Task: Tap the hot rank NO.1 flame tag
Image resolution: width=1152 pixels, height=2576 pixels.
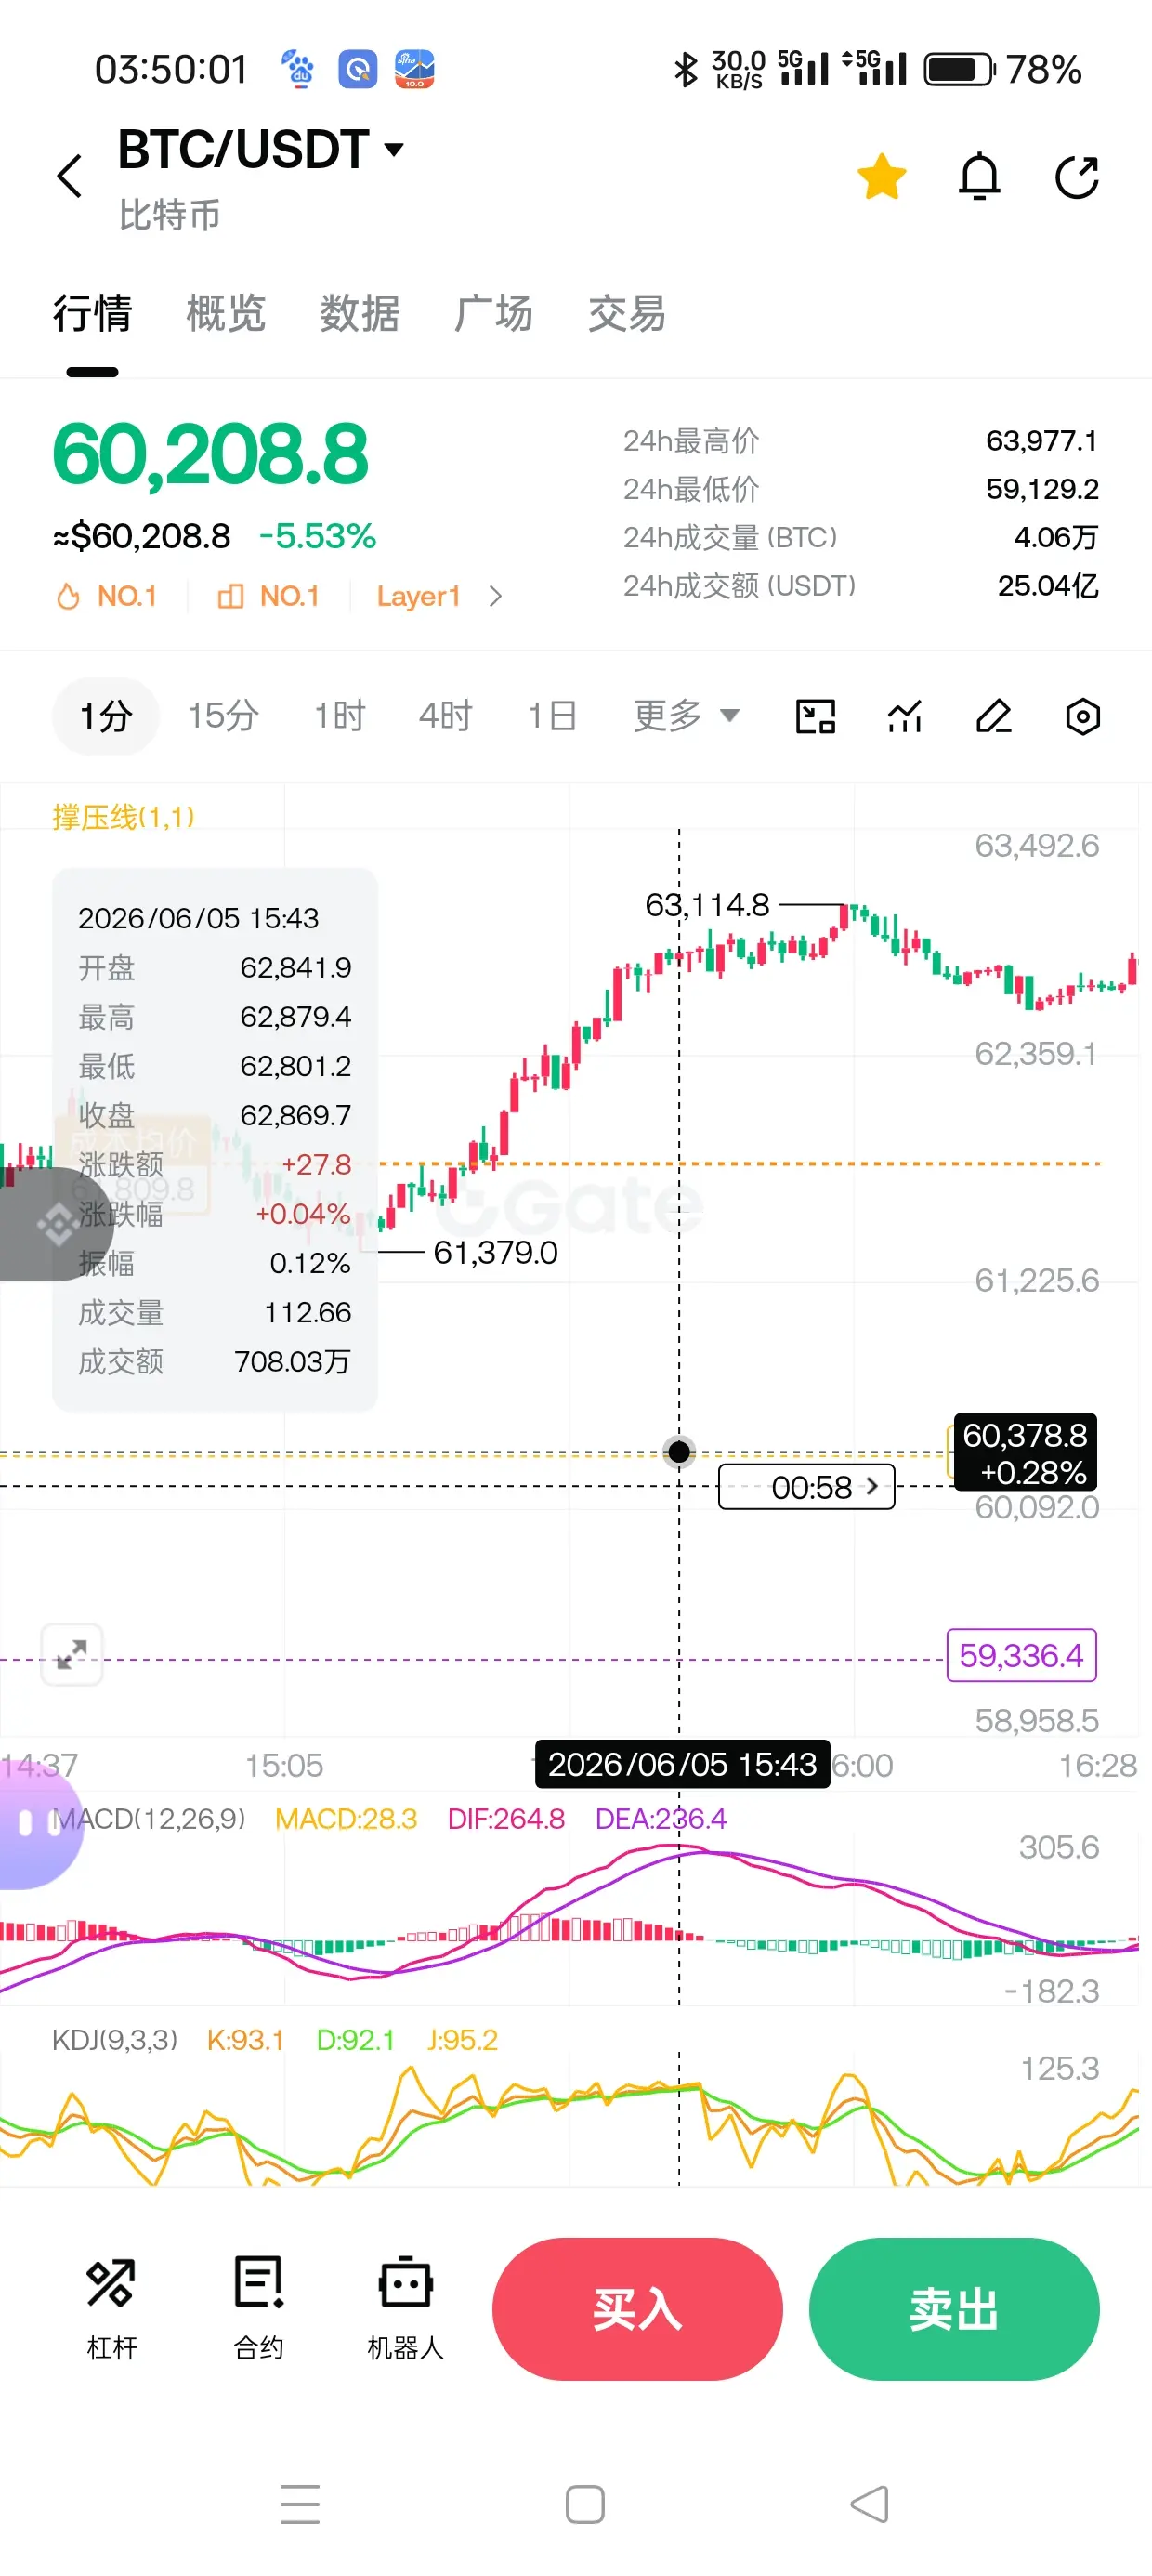Action: click(106, 596)
